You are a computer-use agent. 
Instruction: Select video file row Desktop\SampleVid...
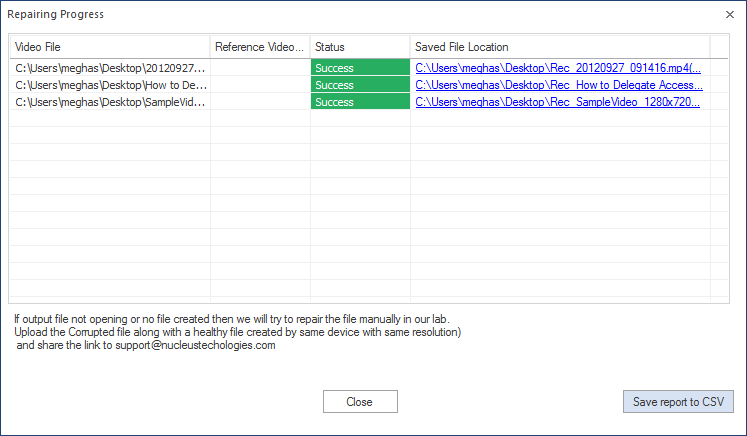pos(110,101)
